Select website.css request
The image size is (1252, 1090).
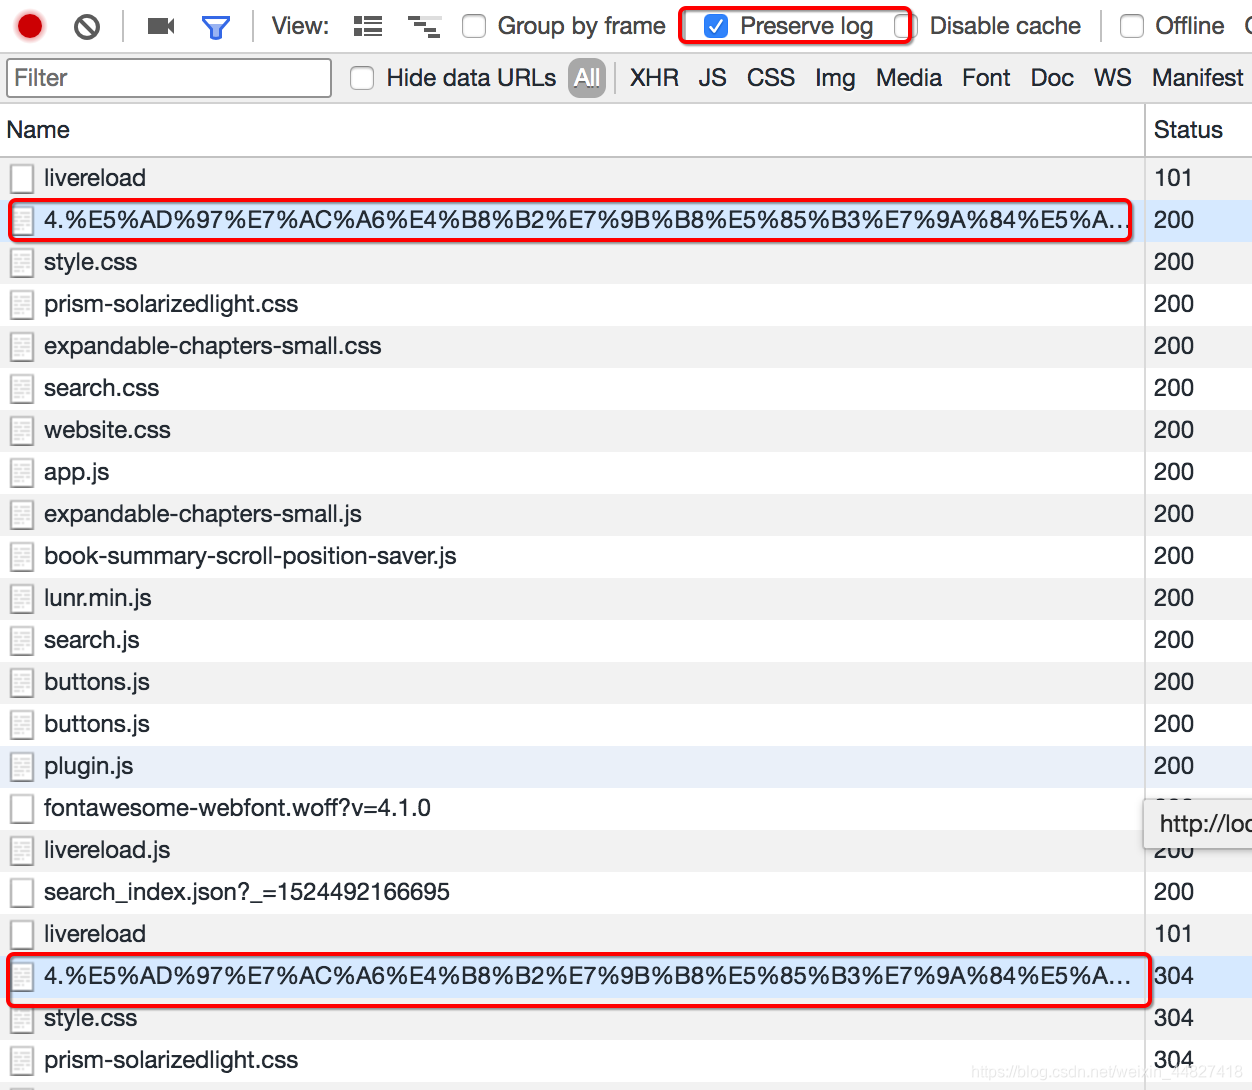click(x=626, y=430)
